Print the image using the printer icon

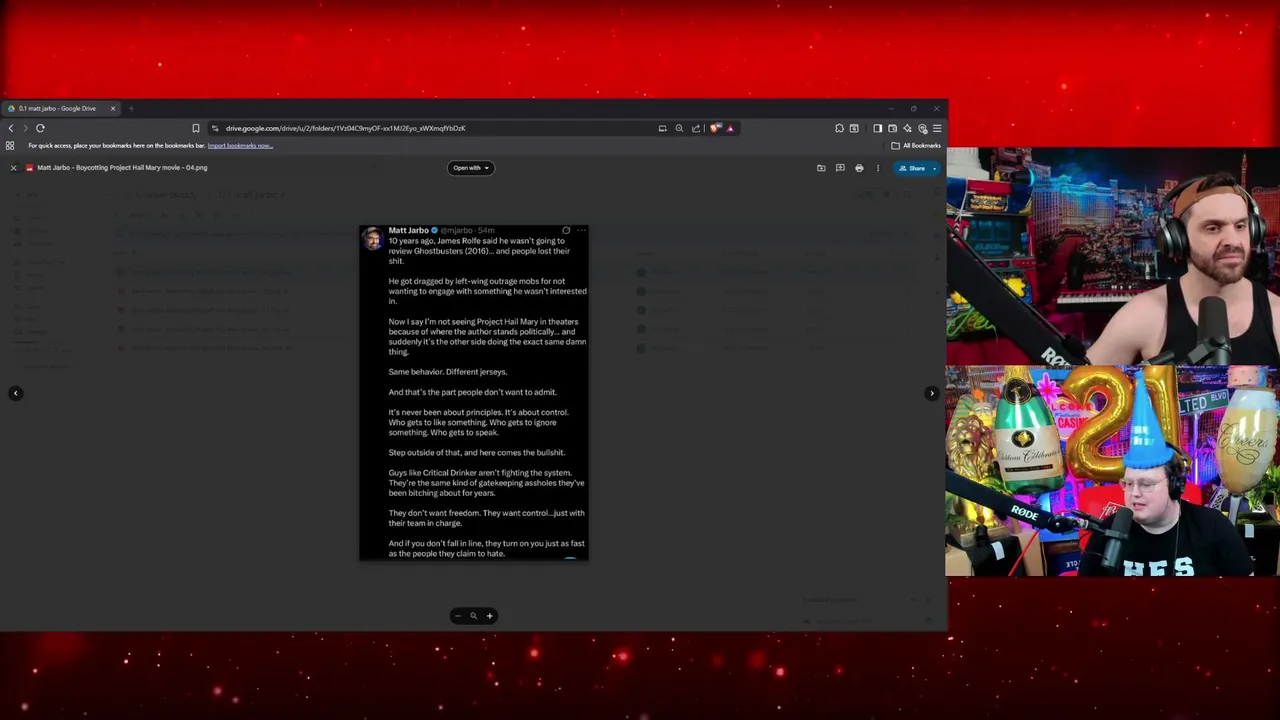[859, 168]
